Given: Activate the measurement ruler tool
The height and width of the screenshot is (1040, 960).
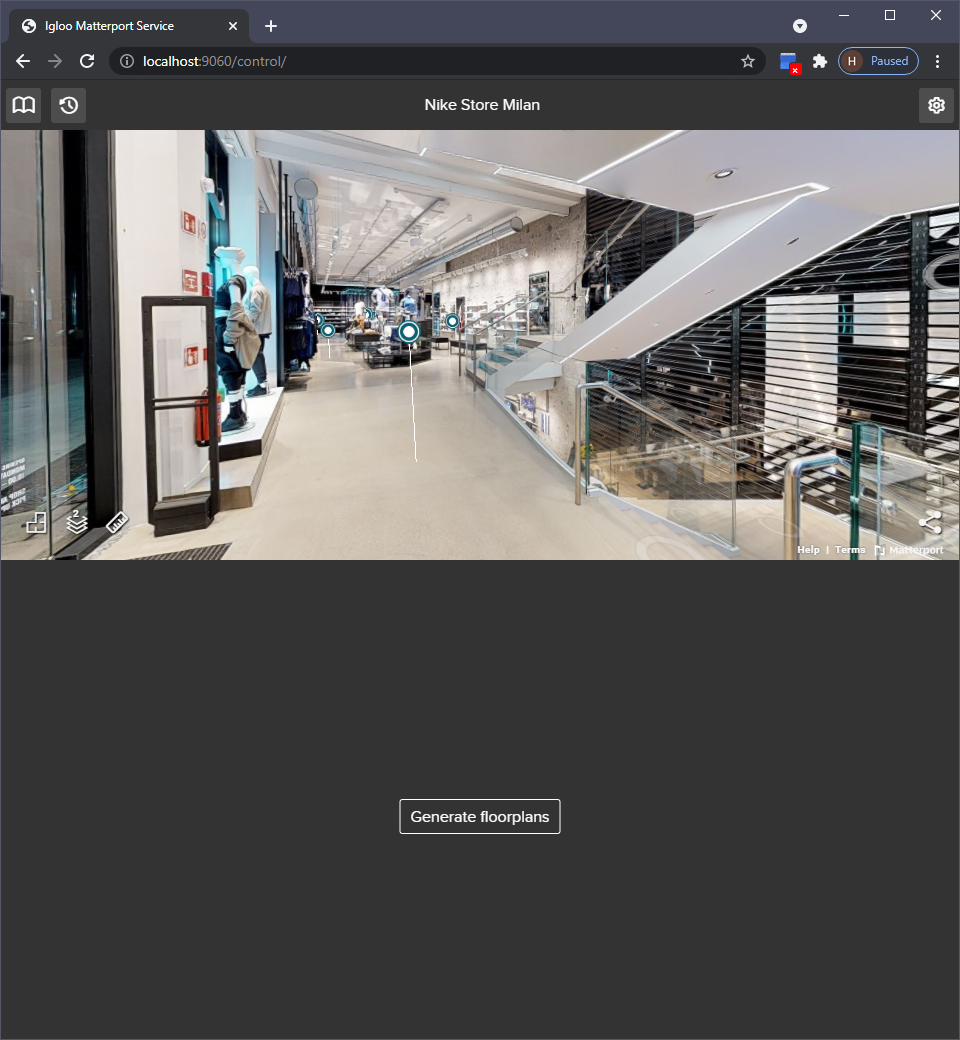Looking at the screenshot, I should (x=117, y=522).
